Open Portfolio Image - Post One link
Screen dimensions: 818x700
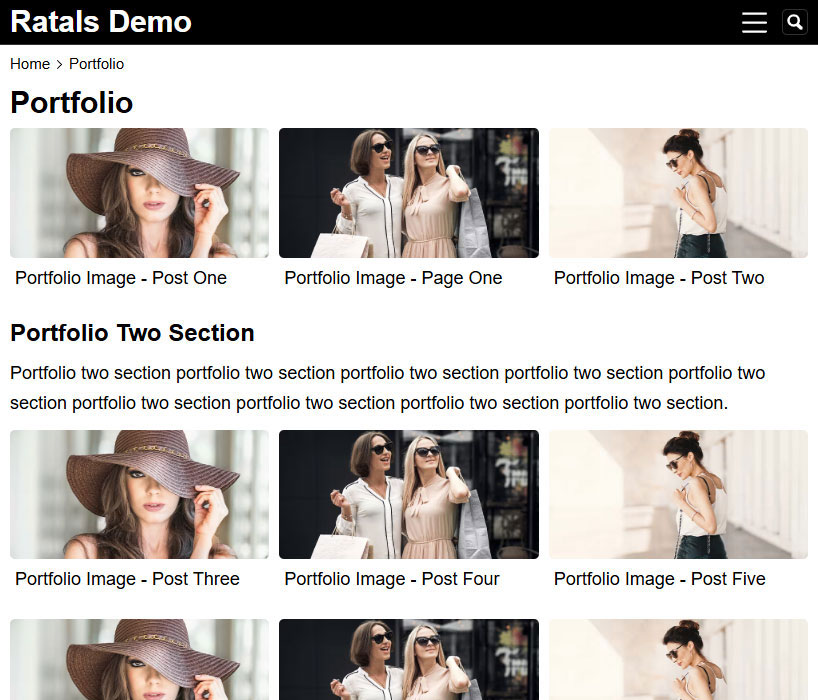point(121,278)
